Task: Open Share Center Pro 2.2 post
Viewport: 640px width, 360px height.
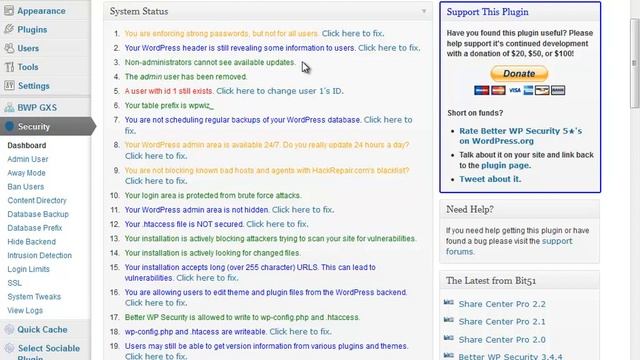Action: 502,304
